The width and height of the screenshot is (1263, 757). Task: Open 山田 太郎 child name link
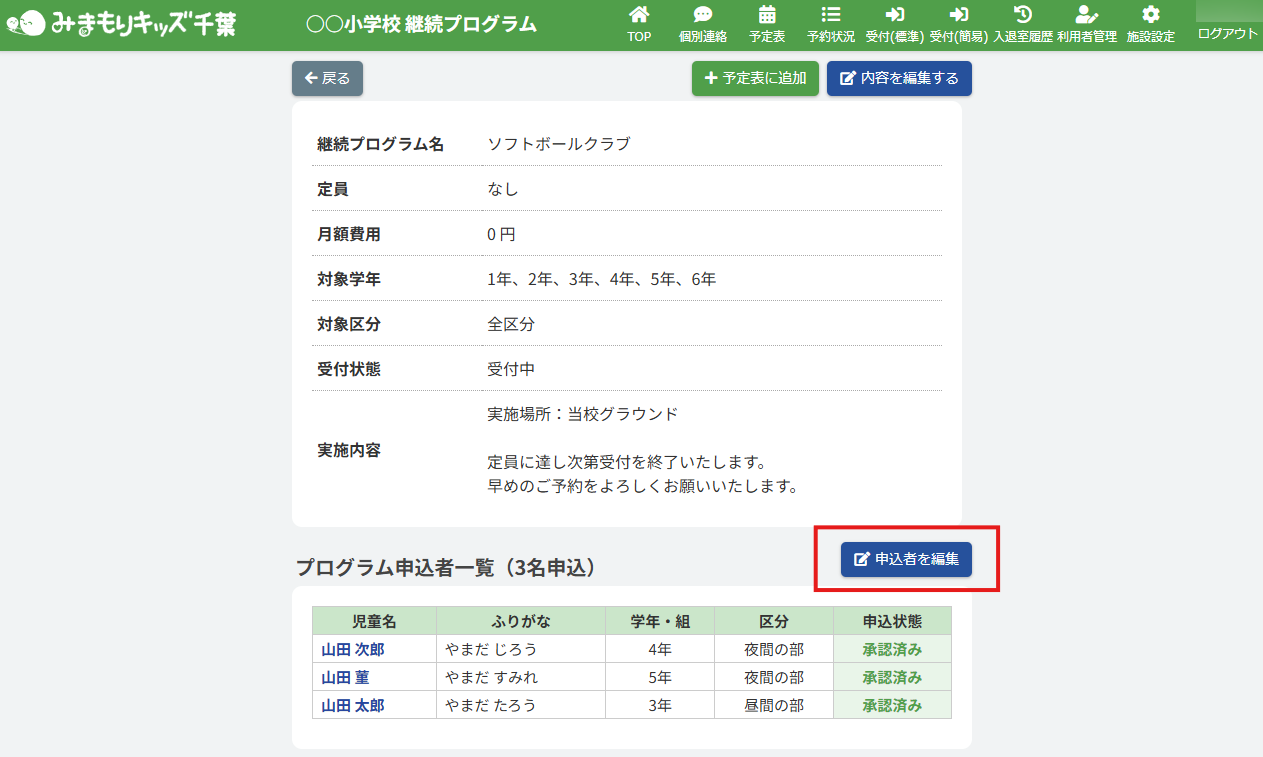coord(352,705)
